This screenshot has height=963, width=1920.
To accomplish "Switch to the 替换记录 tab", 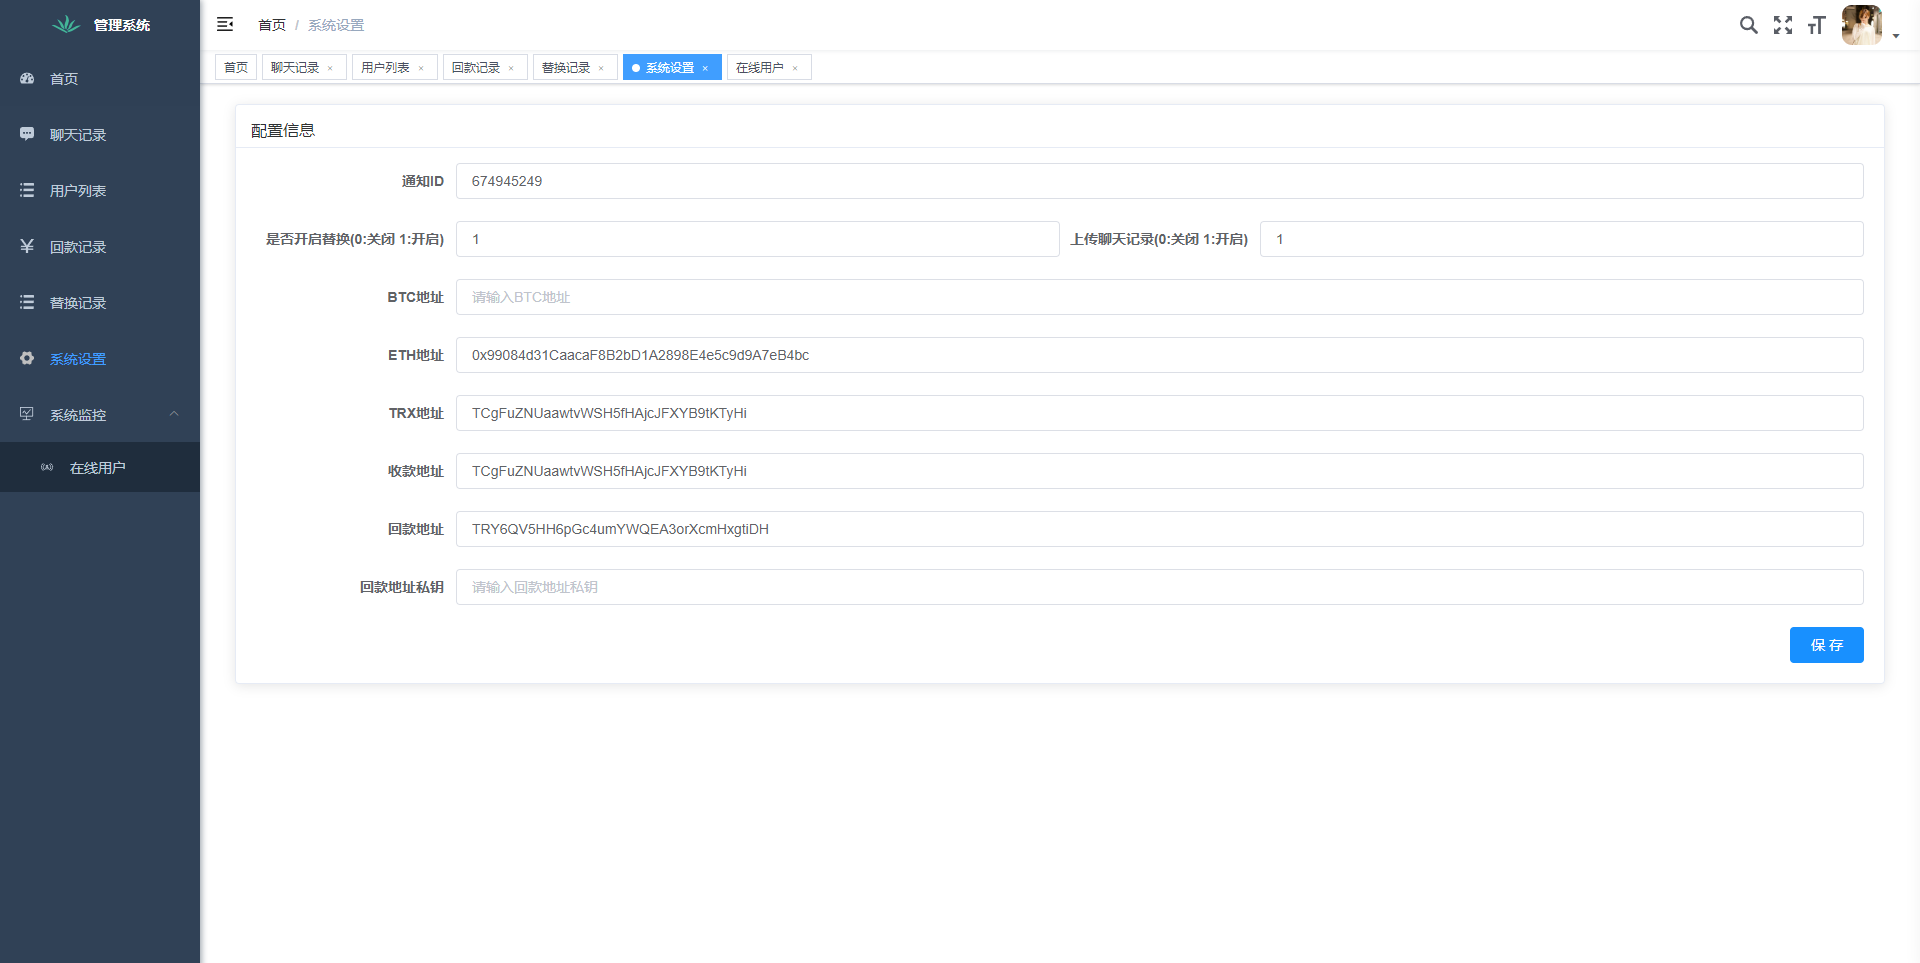I will pos(566,68).
